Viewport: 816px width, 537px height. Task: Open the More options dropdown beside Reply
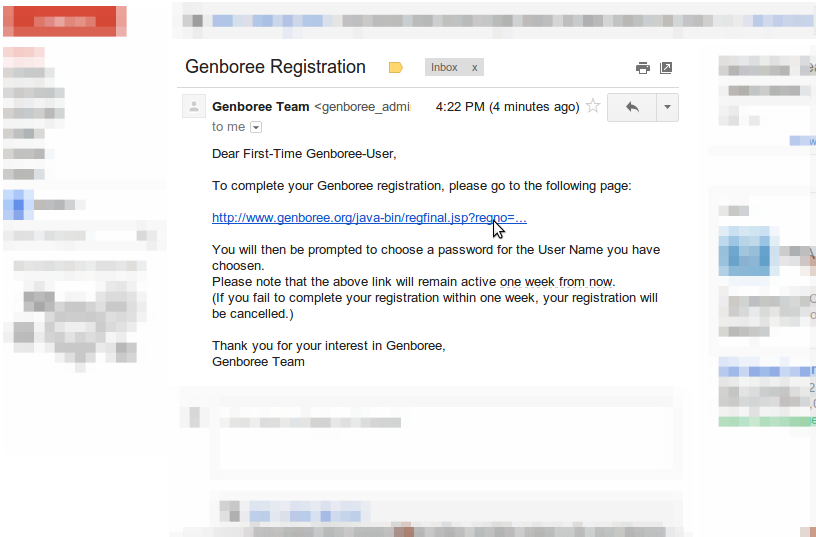click(x=667, y=107)
